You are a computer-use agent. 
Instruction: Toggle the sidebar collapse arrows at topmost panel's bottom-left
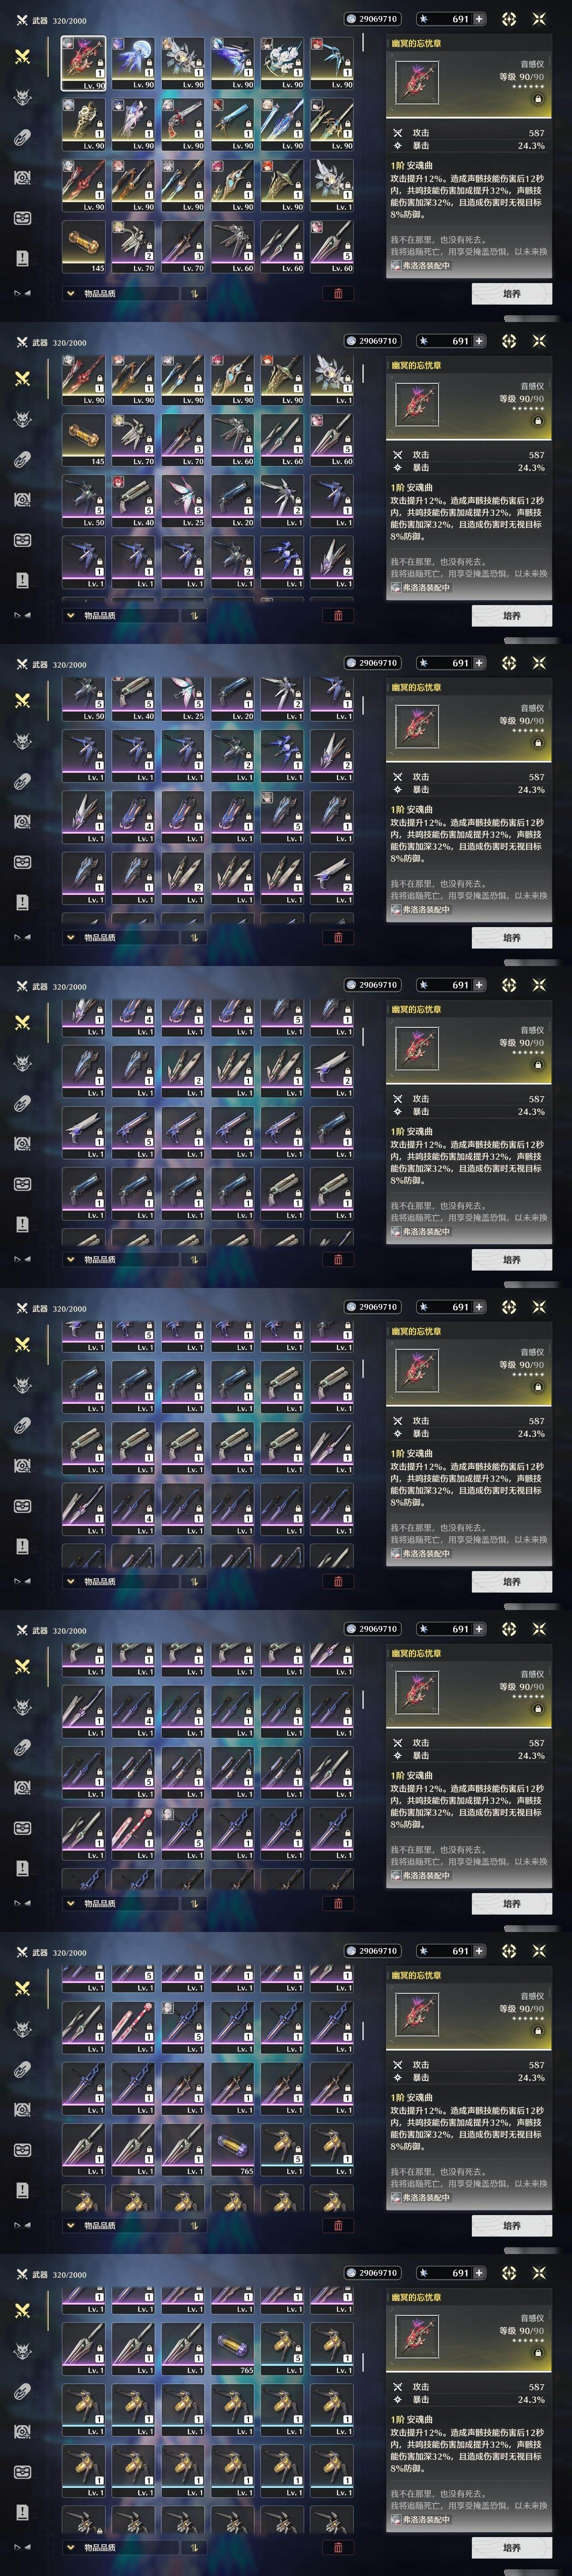tap(22, 293)
